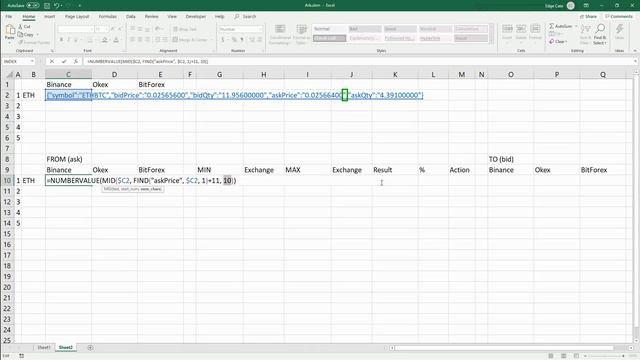Cancel the formula entry with X

pyautogui.click(x=51, y=61)
